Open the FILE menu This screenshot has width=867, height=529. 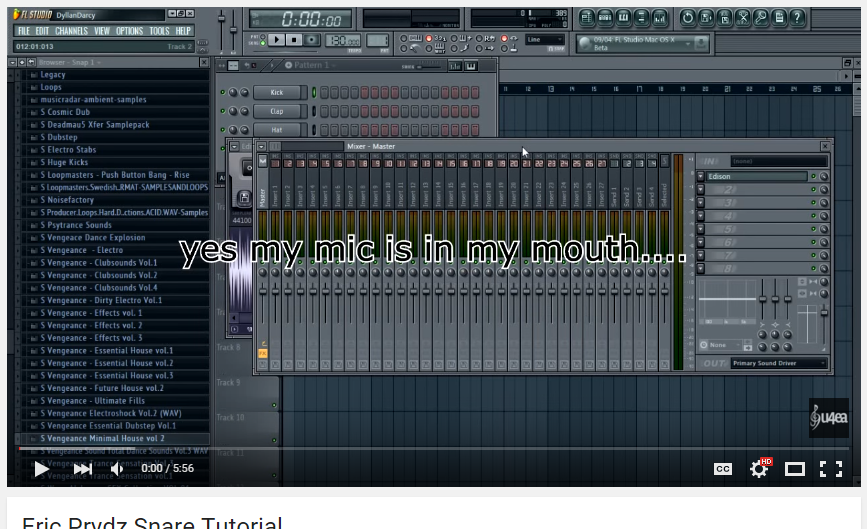pos(24,31)
